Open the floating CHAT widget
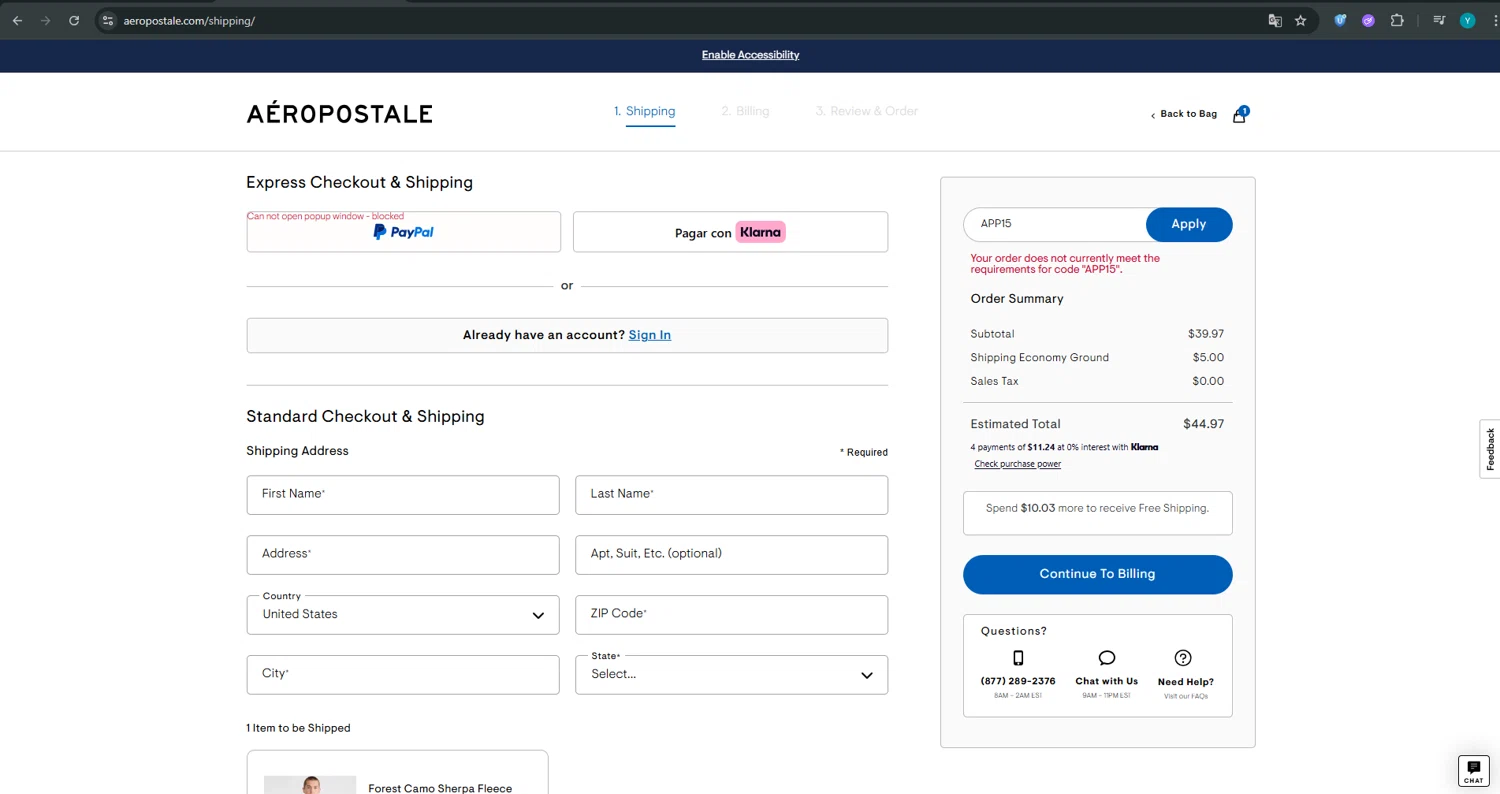Image resolution: width=1500 pixels, height=794 pixels. click(x=1474, y=771)
